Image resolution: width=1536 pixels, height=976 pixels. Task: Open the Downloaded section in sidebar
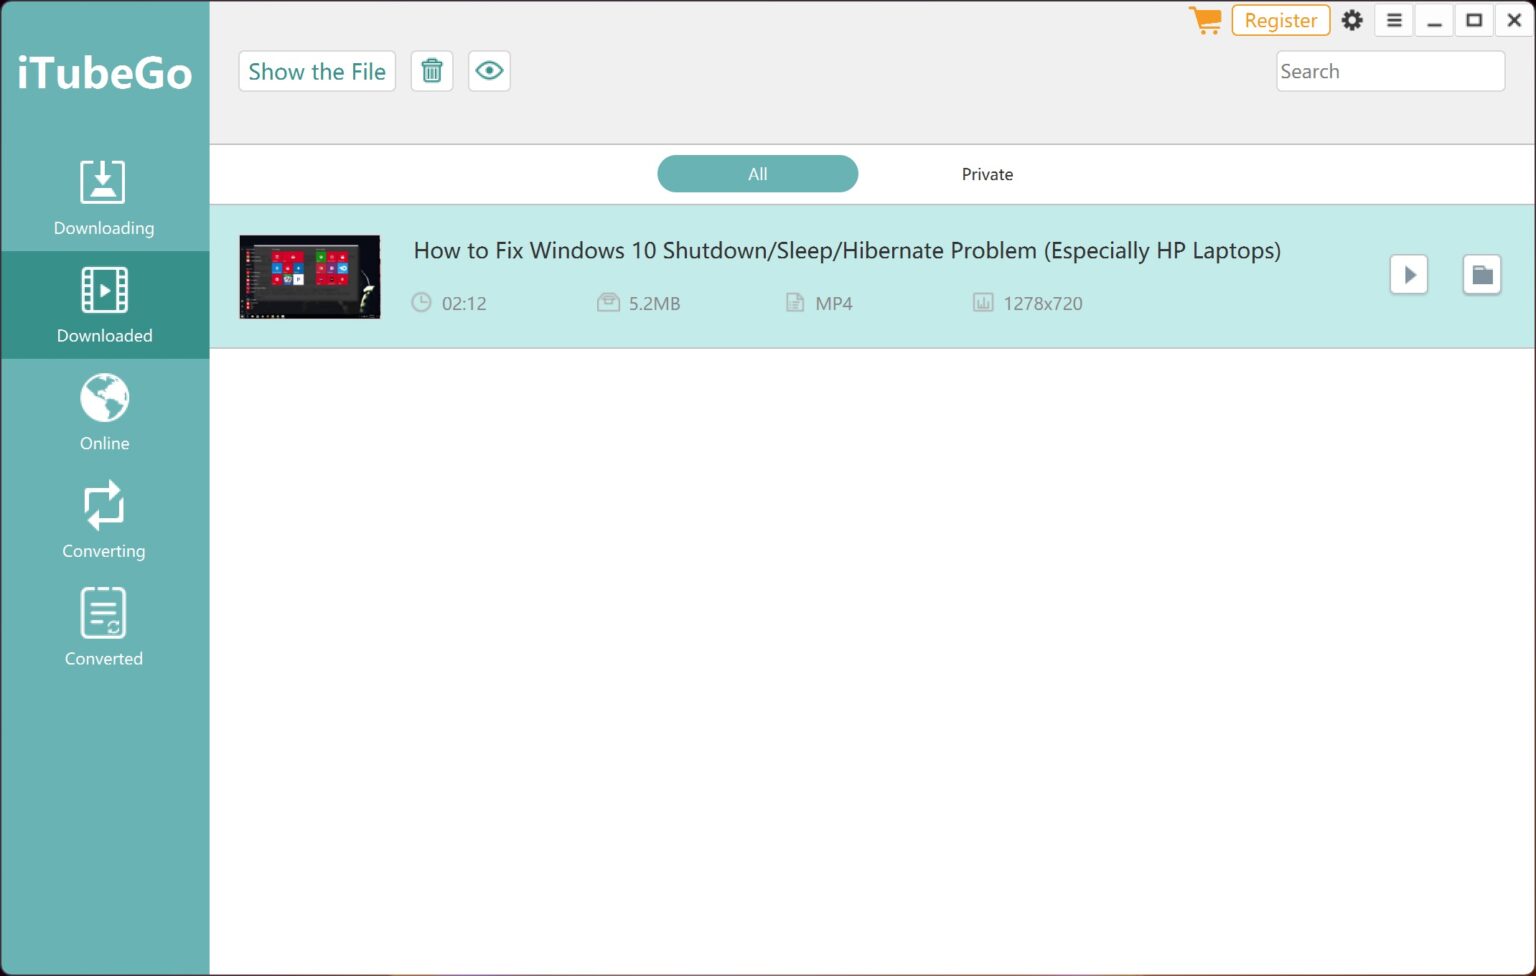pos(104,290)
